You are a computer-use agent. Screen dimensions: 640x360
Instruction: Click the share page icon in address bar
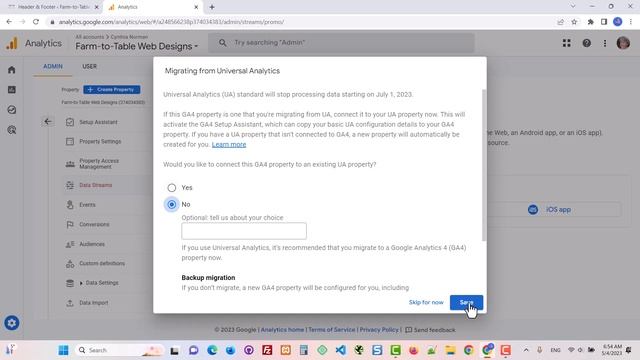click(x=560, y=22)
